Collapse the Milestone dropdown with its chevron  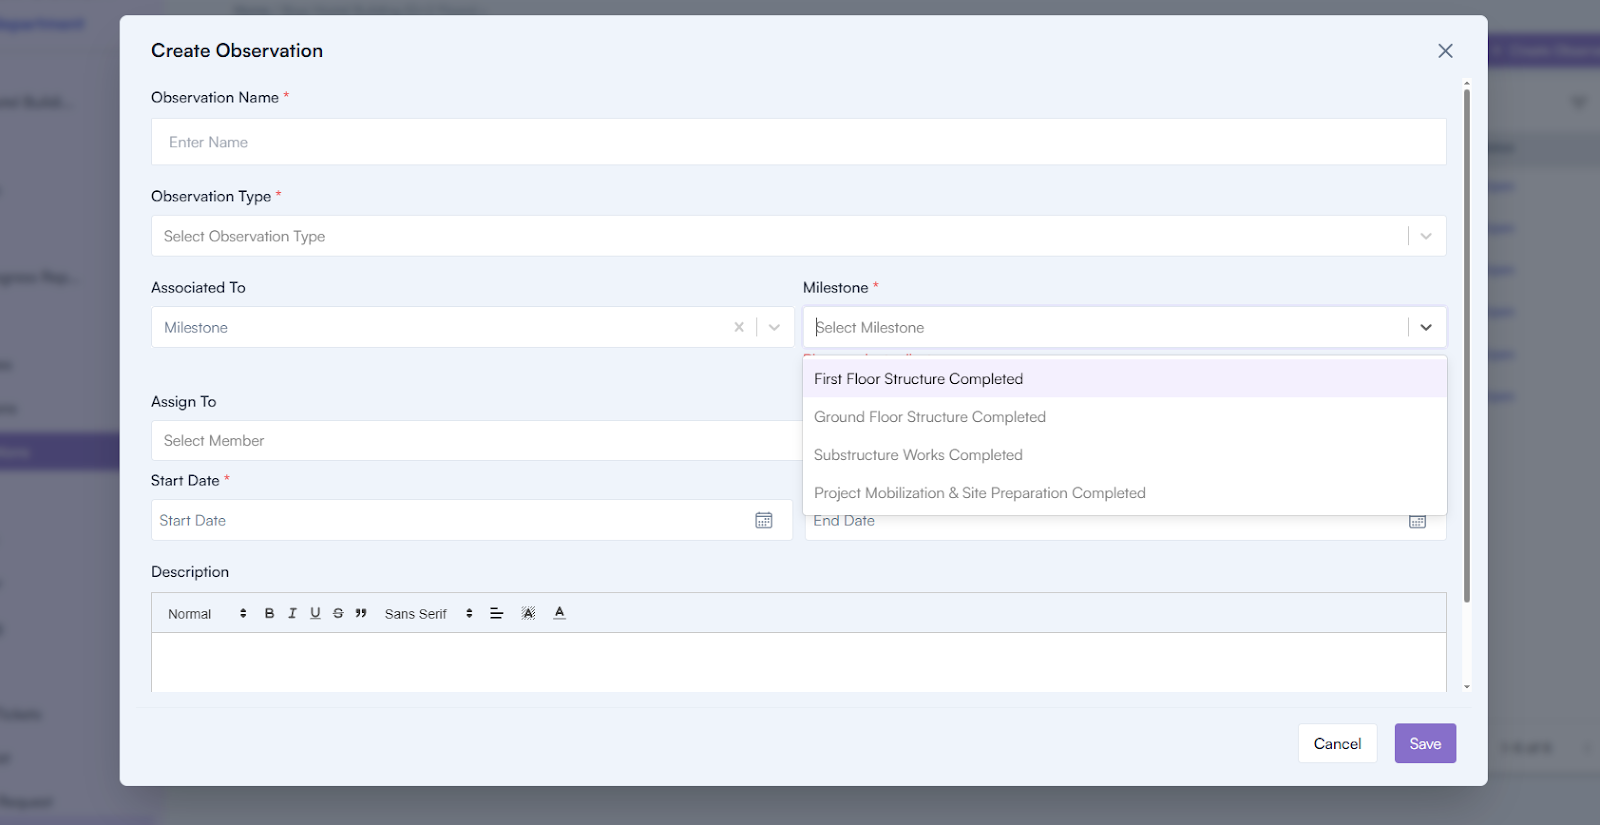1426,327
